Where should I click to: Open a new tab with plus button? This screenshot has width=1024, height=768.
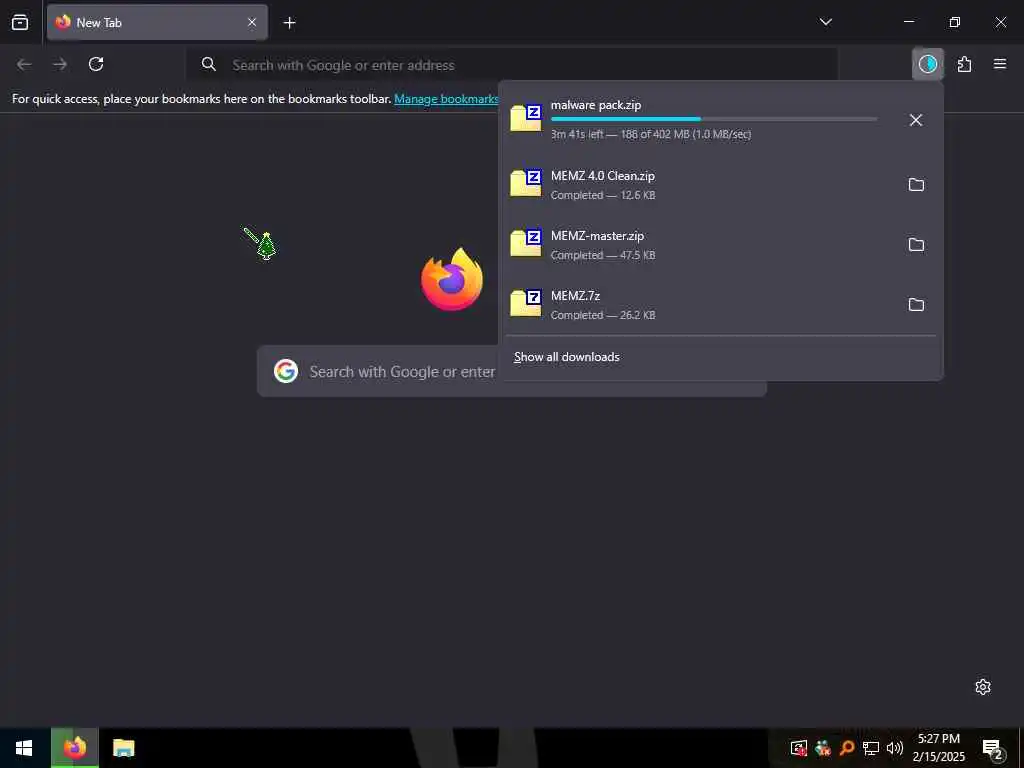[x=289, y=23]
